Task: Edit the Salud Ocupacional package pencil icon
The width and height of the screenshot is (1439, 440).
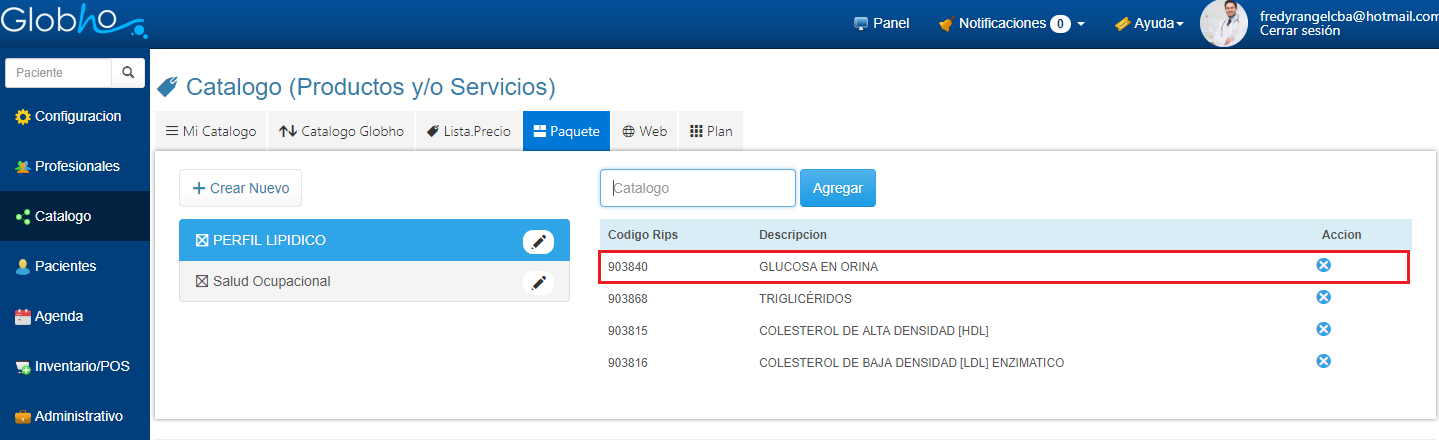Action: click(538, 282)
